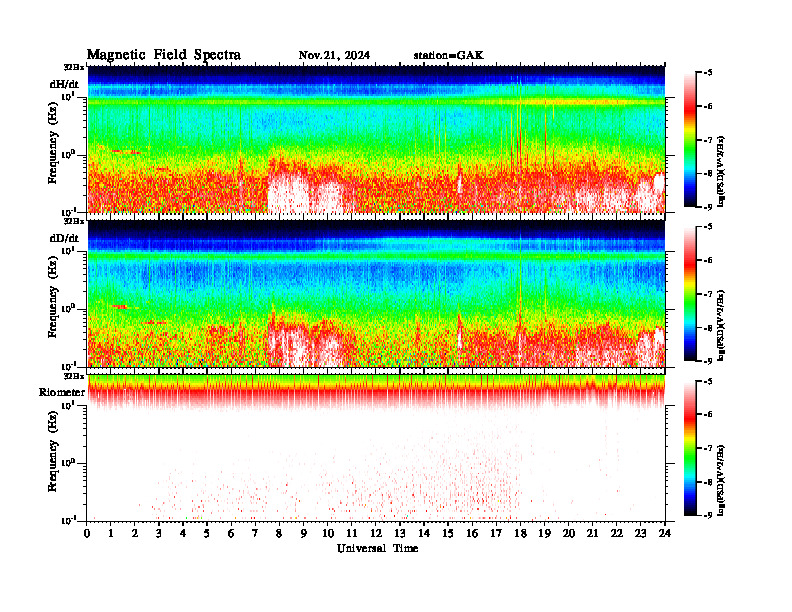Click hour label "17" on the time axis

[x=497, y=534]
